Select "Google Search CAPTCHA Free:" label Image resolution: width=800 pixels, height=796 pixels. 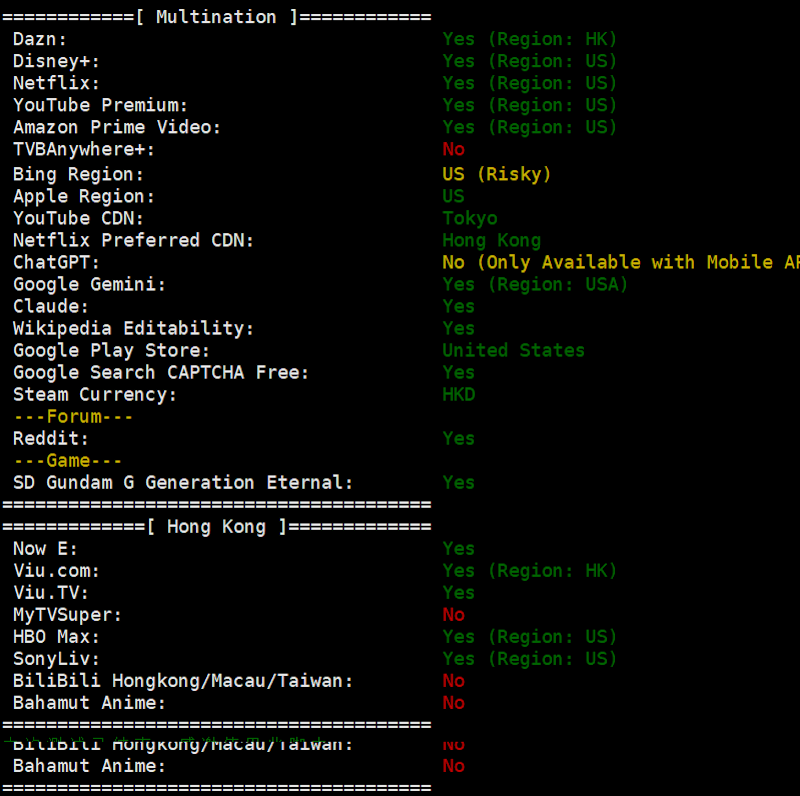pos(161,372)
